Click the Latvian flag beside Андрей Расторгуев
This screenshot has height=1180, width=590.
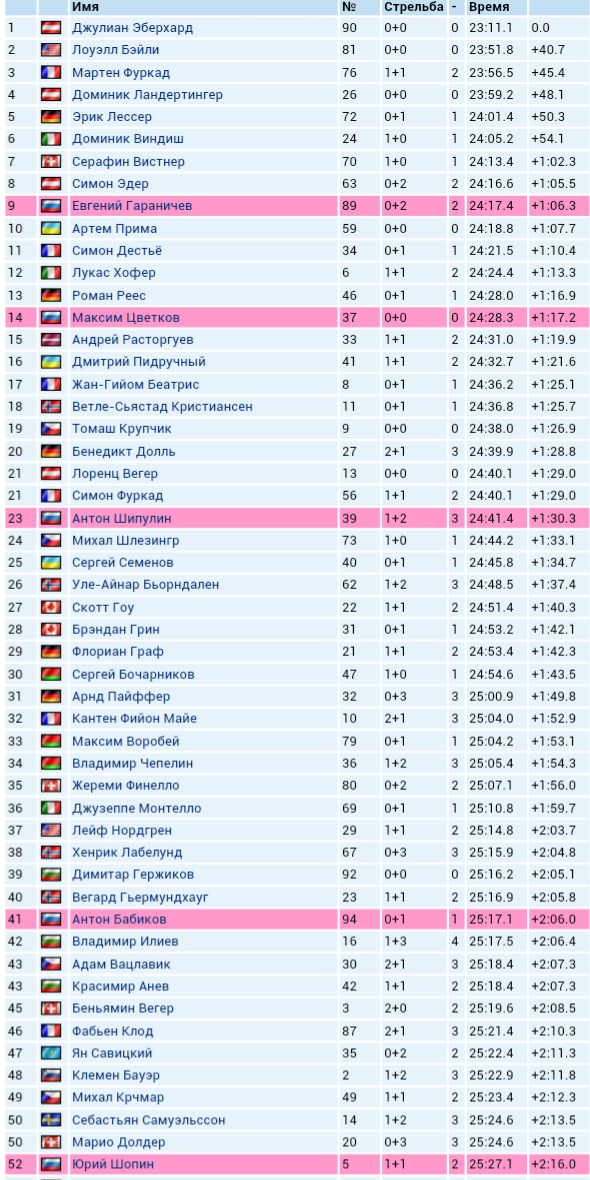51,340
